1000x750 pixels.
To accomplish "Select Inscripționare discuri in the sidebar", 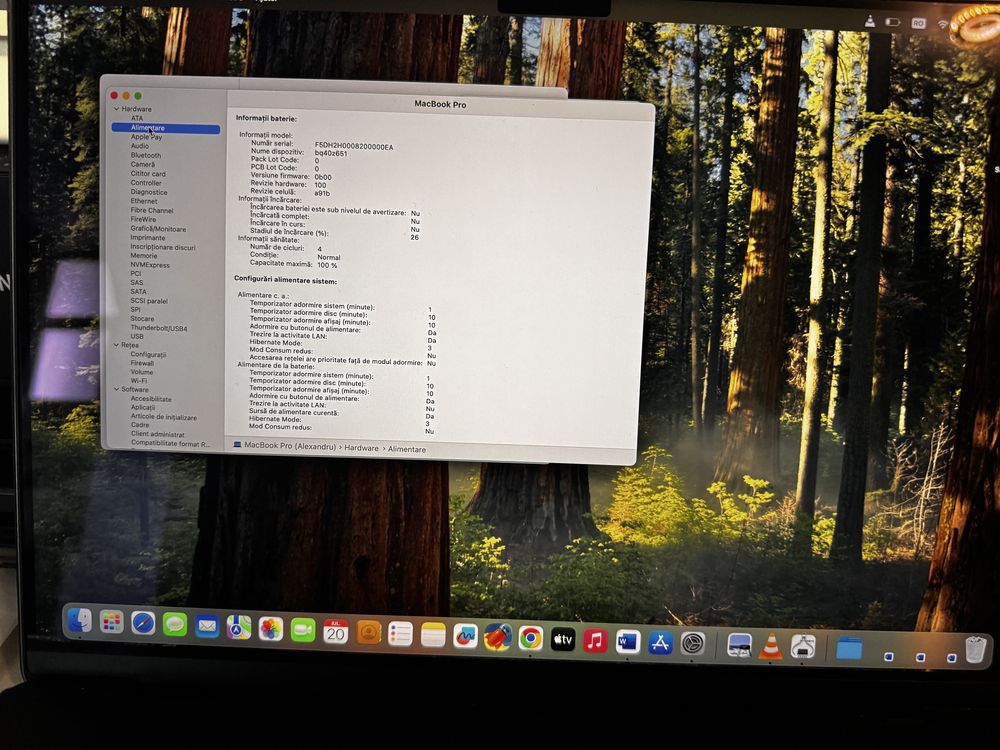I will click(x=163, y=247).
